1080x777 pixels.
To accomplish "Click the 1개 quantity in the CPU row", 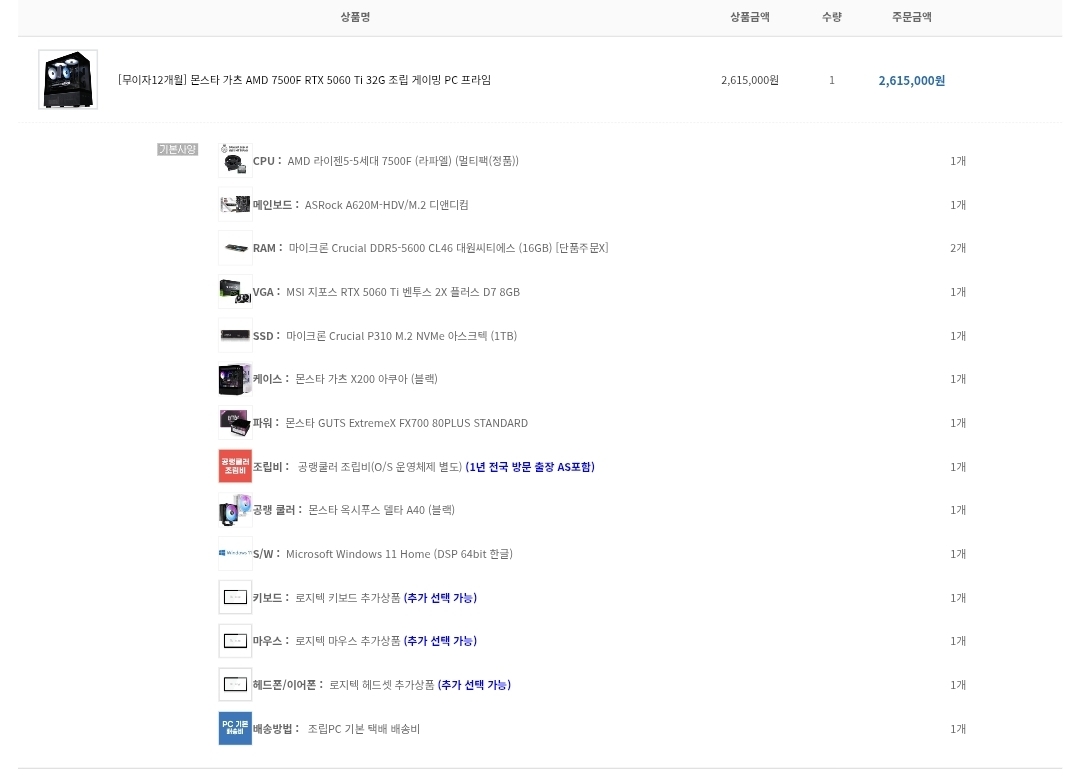I will coord(958,161).
